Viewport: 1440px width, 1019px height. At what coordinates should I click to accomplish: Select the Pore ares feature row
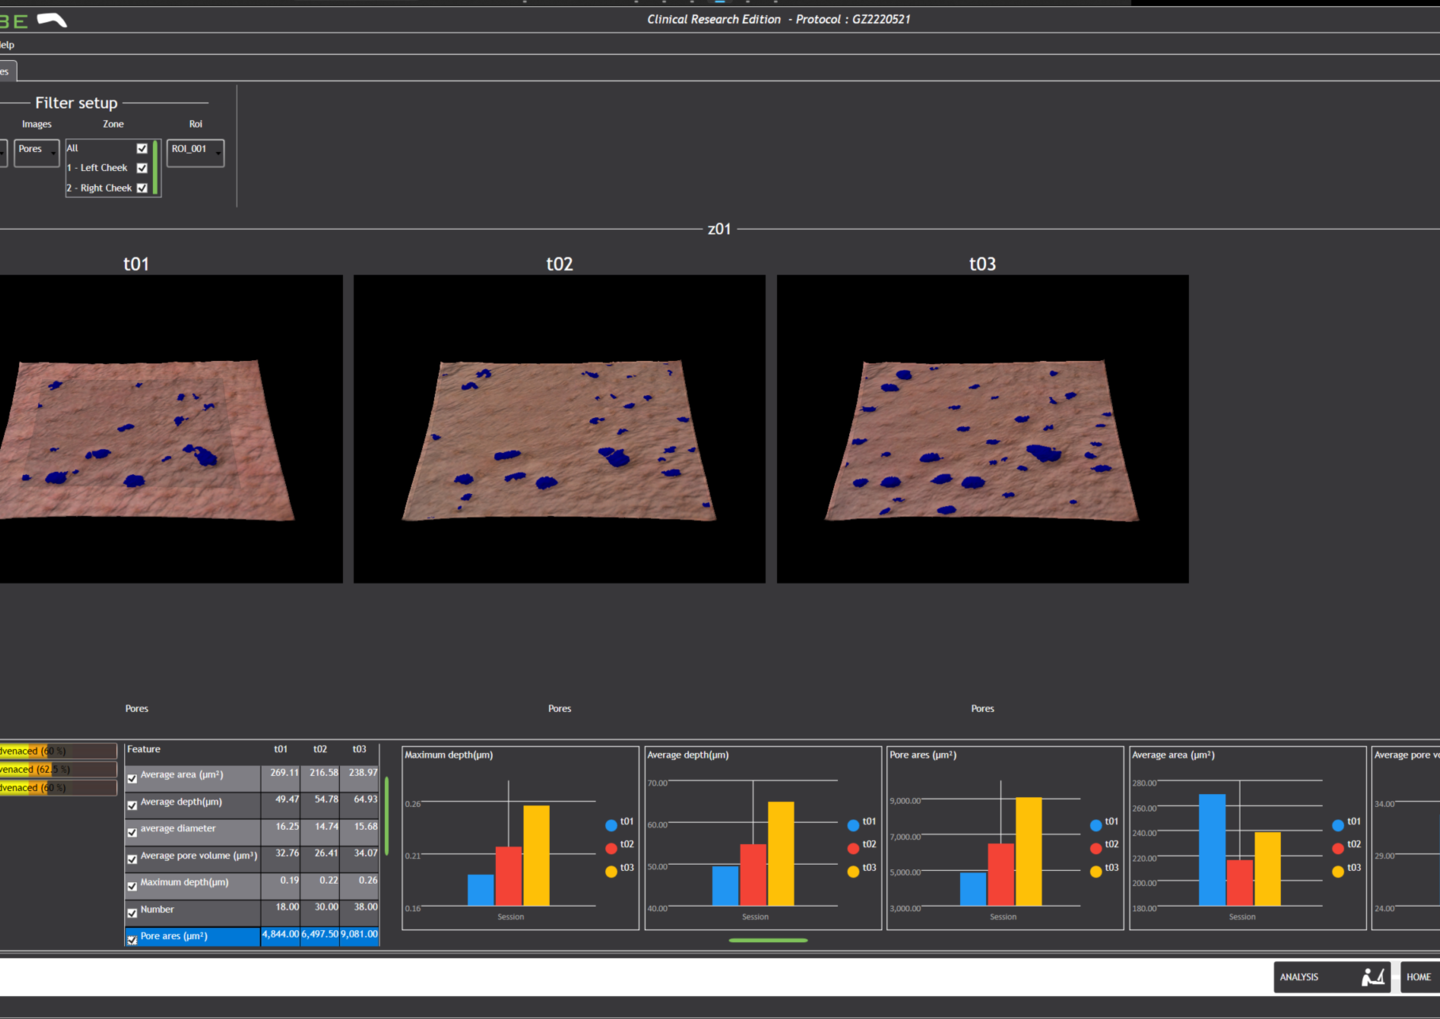(174, 937)
